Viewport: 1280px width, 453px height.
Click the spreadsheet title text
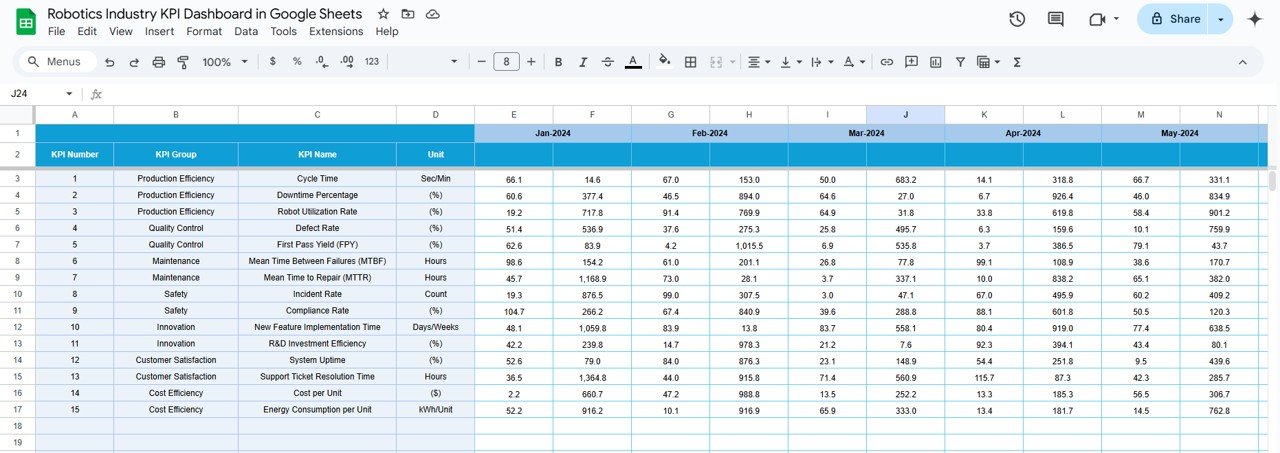coord(205,14)
